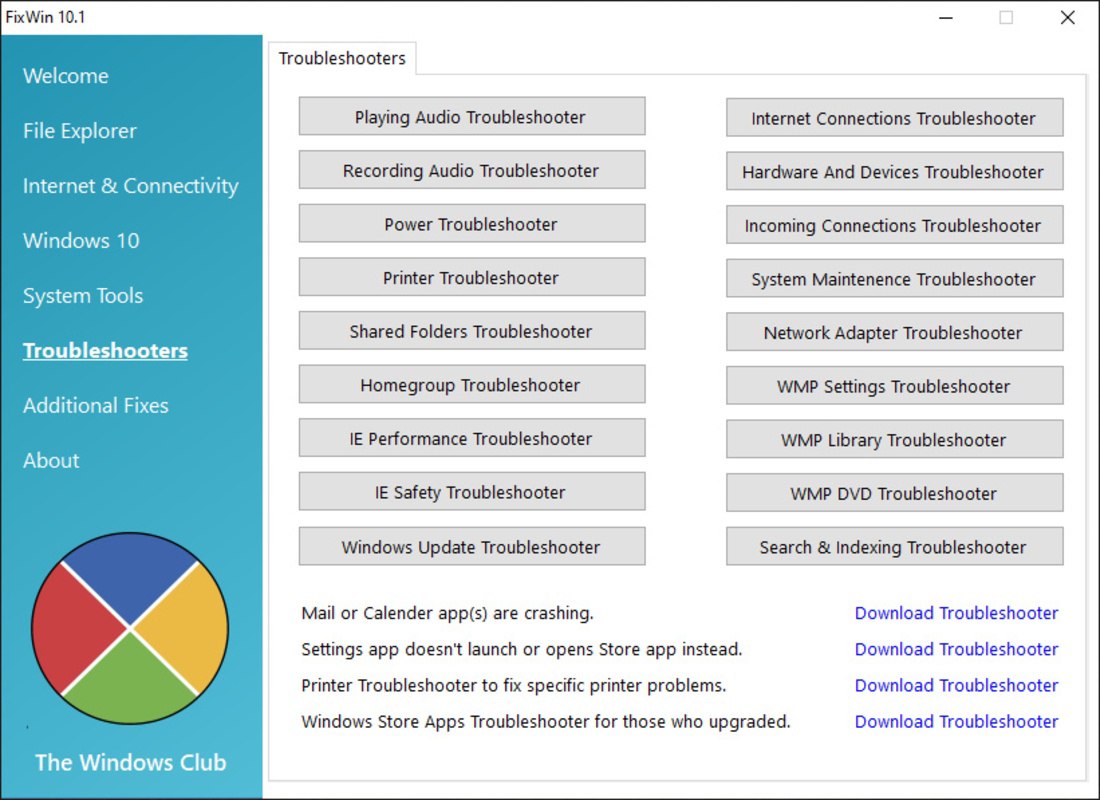
Task: Open System Tools section
Action: pos(83,295)
